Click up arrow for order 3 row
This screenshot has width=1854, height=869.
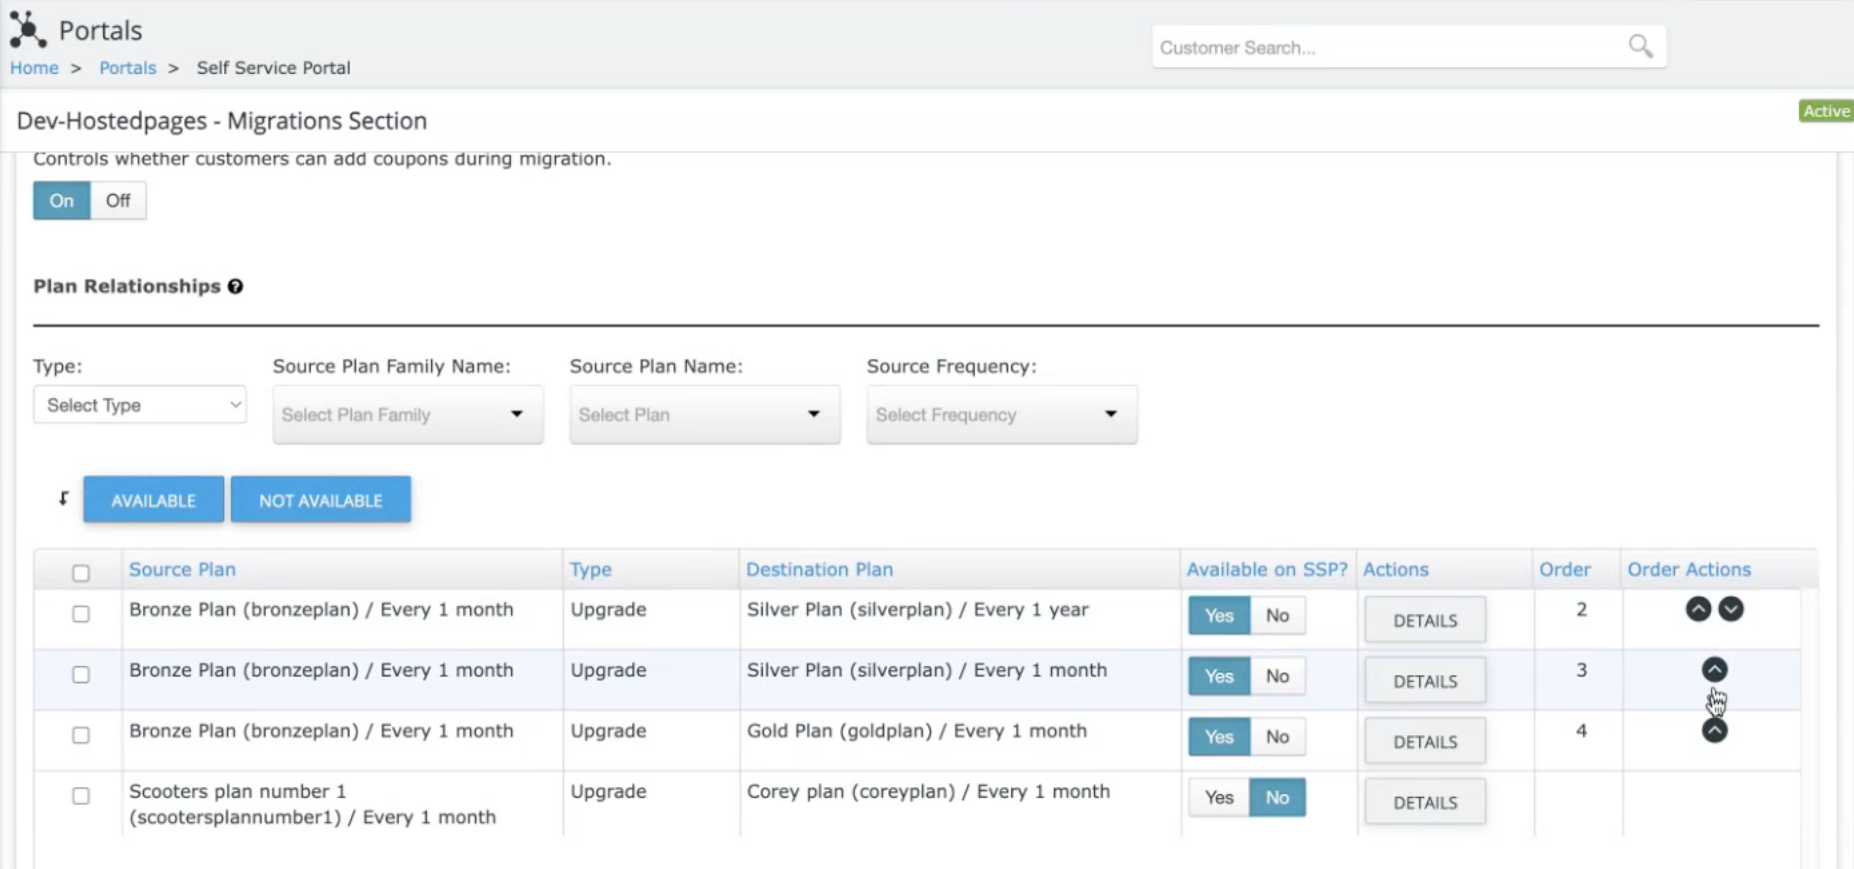click(x=1714, y=669)
